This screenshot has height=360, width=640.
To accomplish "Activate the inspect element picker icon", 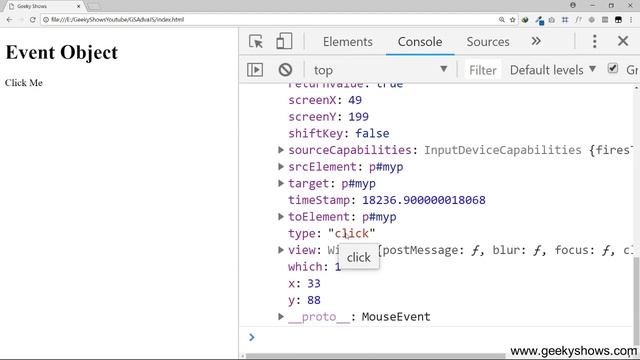I will click(256, 42).
